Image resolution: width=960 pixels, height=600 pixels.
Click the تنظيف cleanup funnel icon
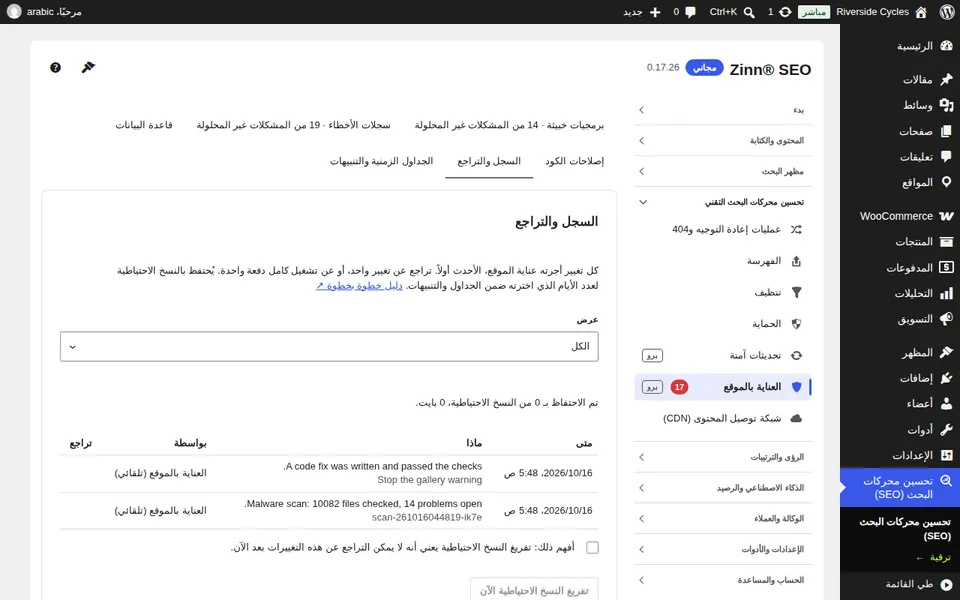[x=796, y=293]
